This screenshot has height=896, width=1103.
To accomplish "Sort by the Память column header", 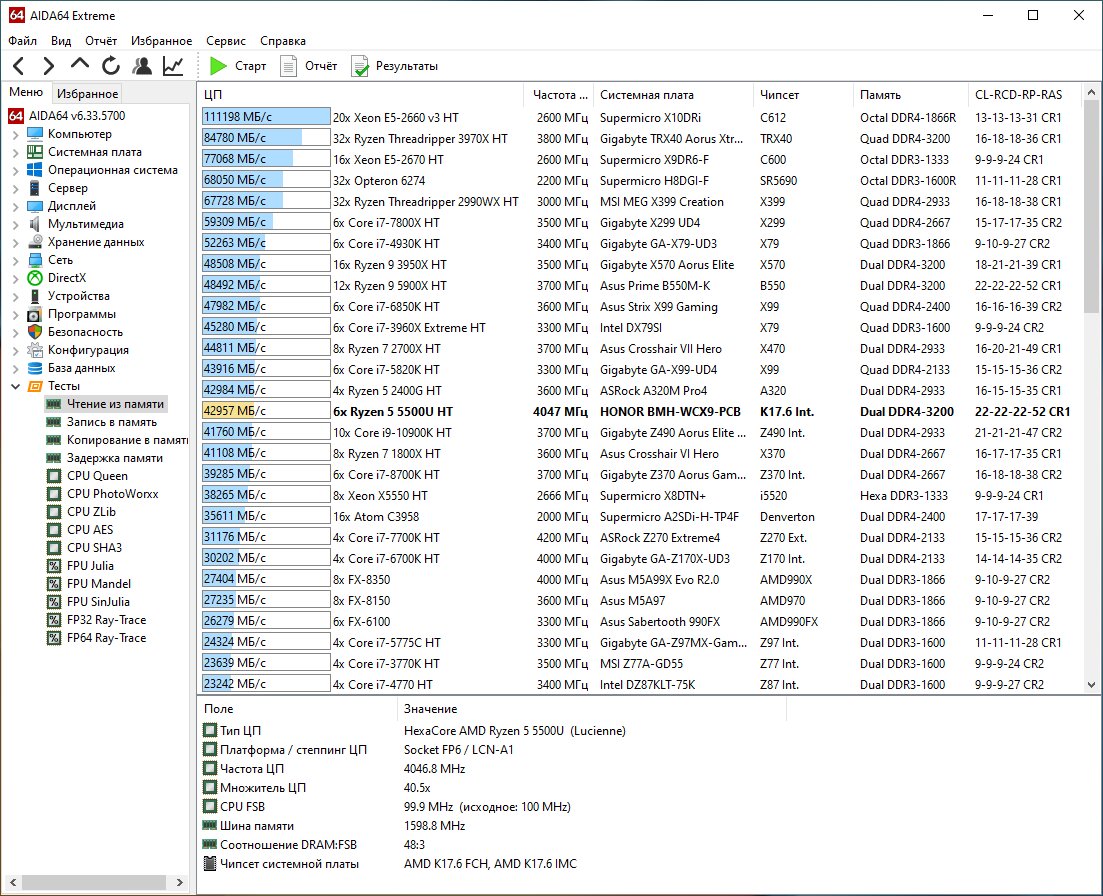I will click(911, 95).
